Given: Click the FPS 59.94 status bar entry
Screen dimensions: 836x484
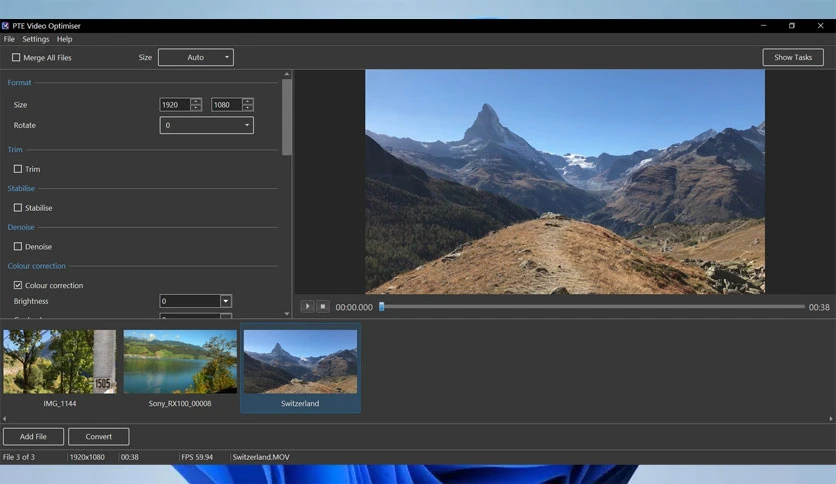Looking at the screenshot, I should [x=197, y=457].
